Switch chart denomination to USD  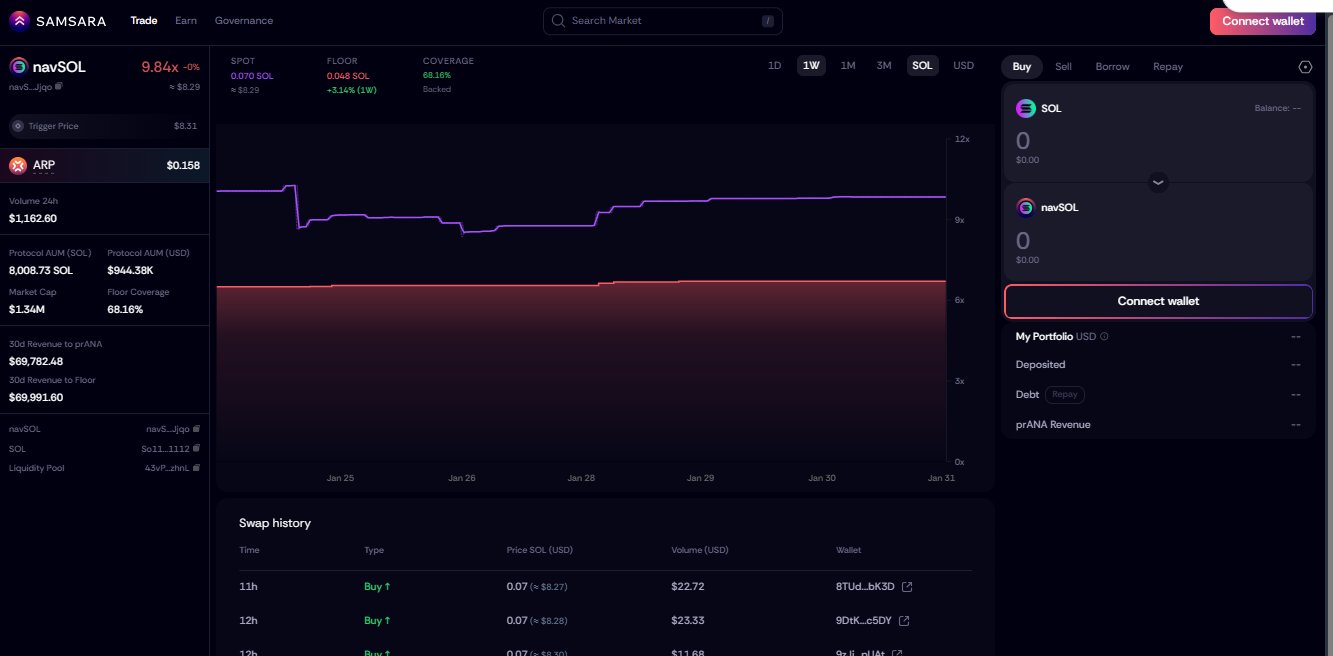pos(963,66)
